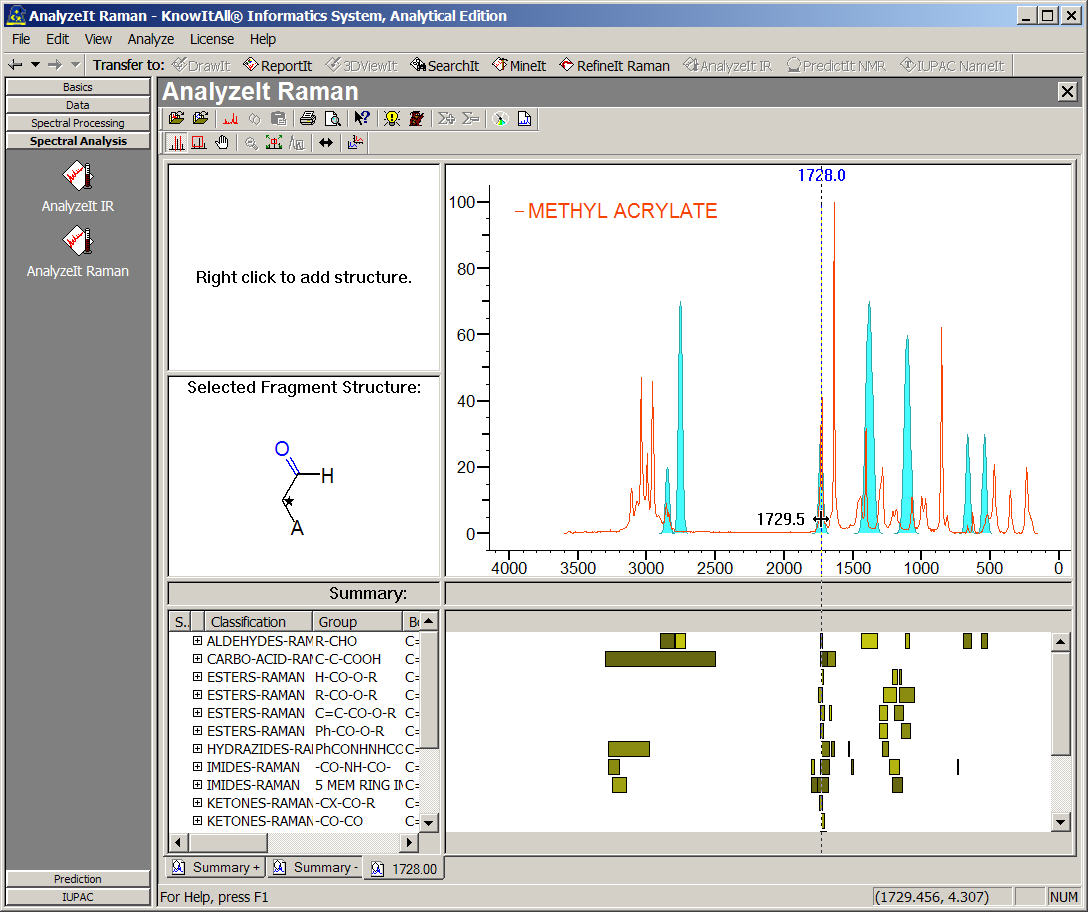This screenshot has height=912, width=1088.
Task: Click the red spectrum peaks toolbar icon
Action: pyautogui.click(x=230, y=119)
